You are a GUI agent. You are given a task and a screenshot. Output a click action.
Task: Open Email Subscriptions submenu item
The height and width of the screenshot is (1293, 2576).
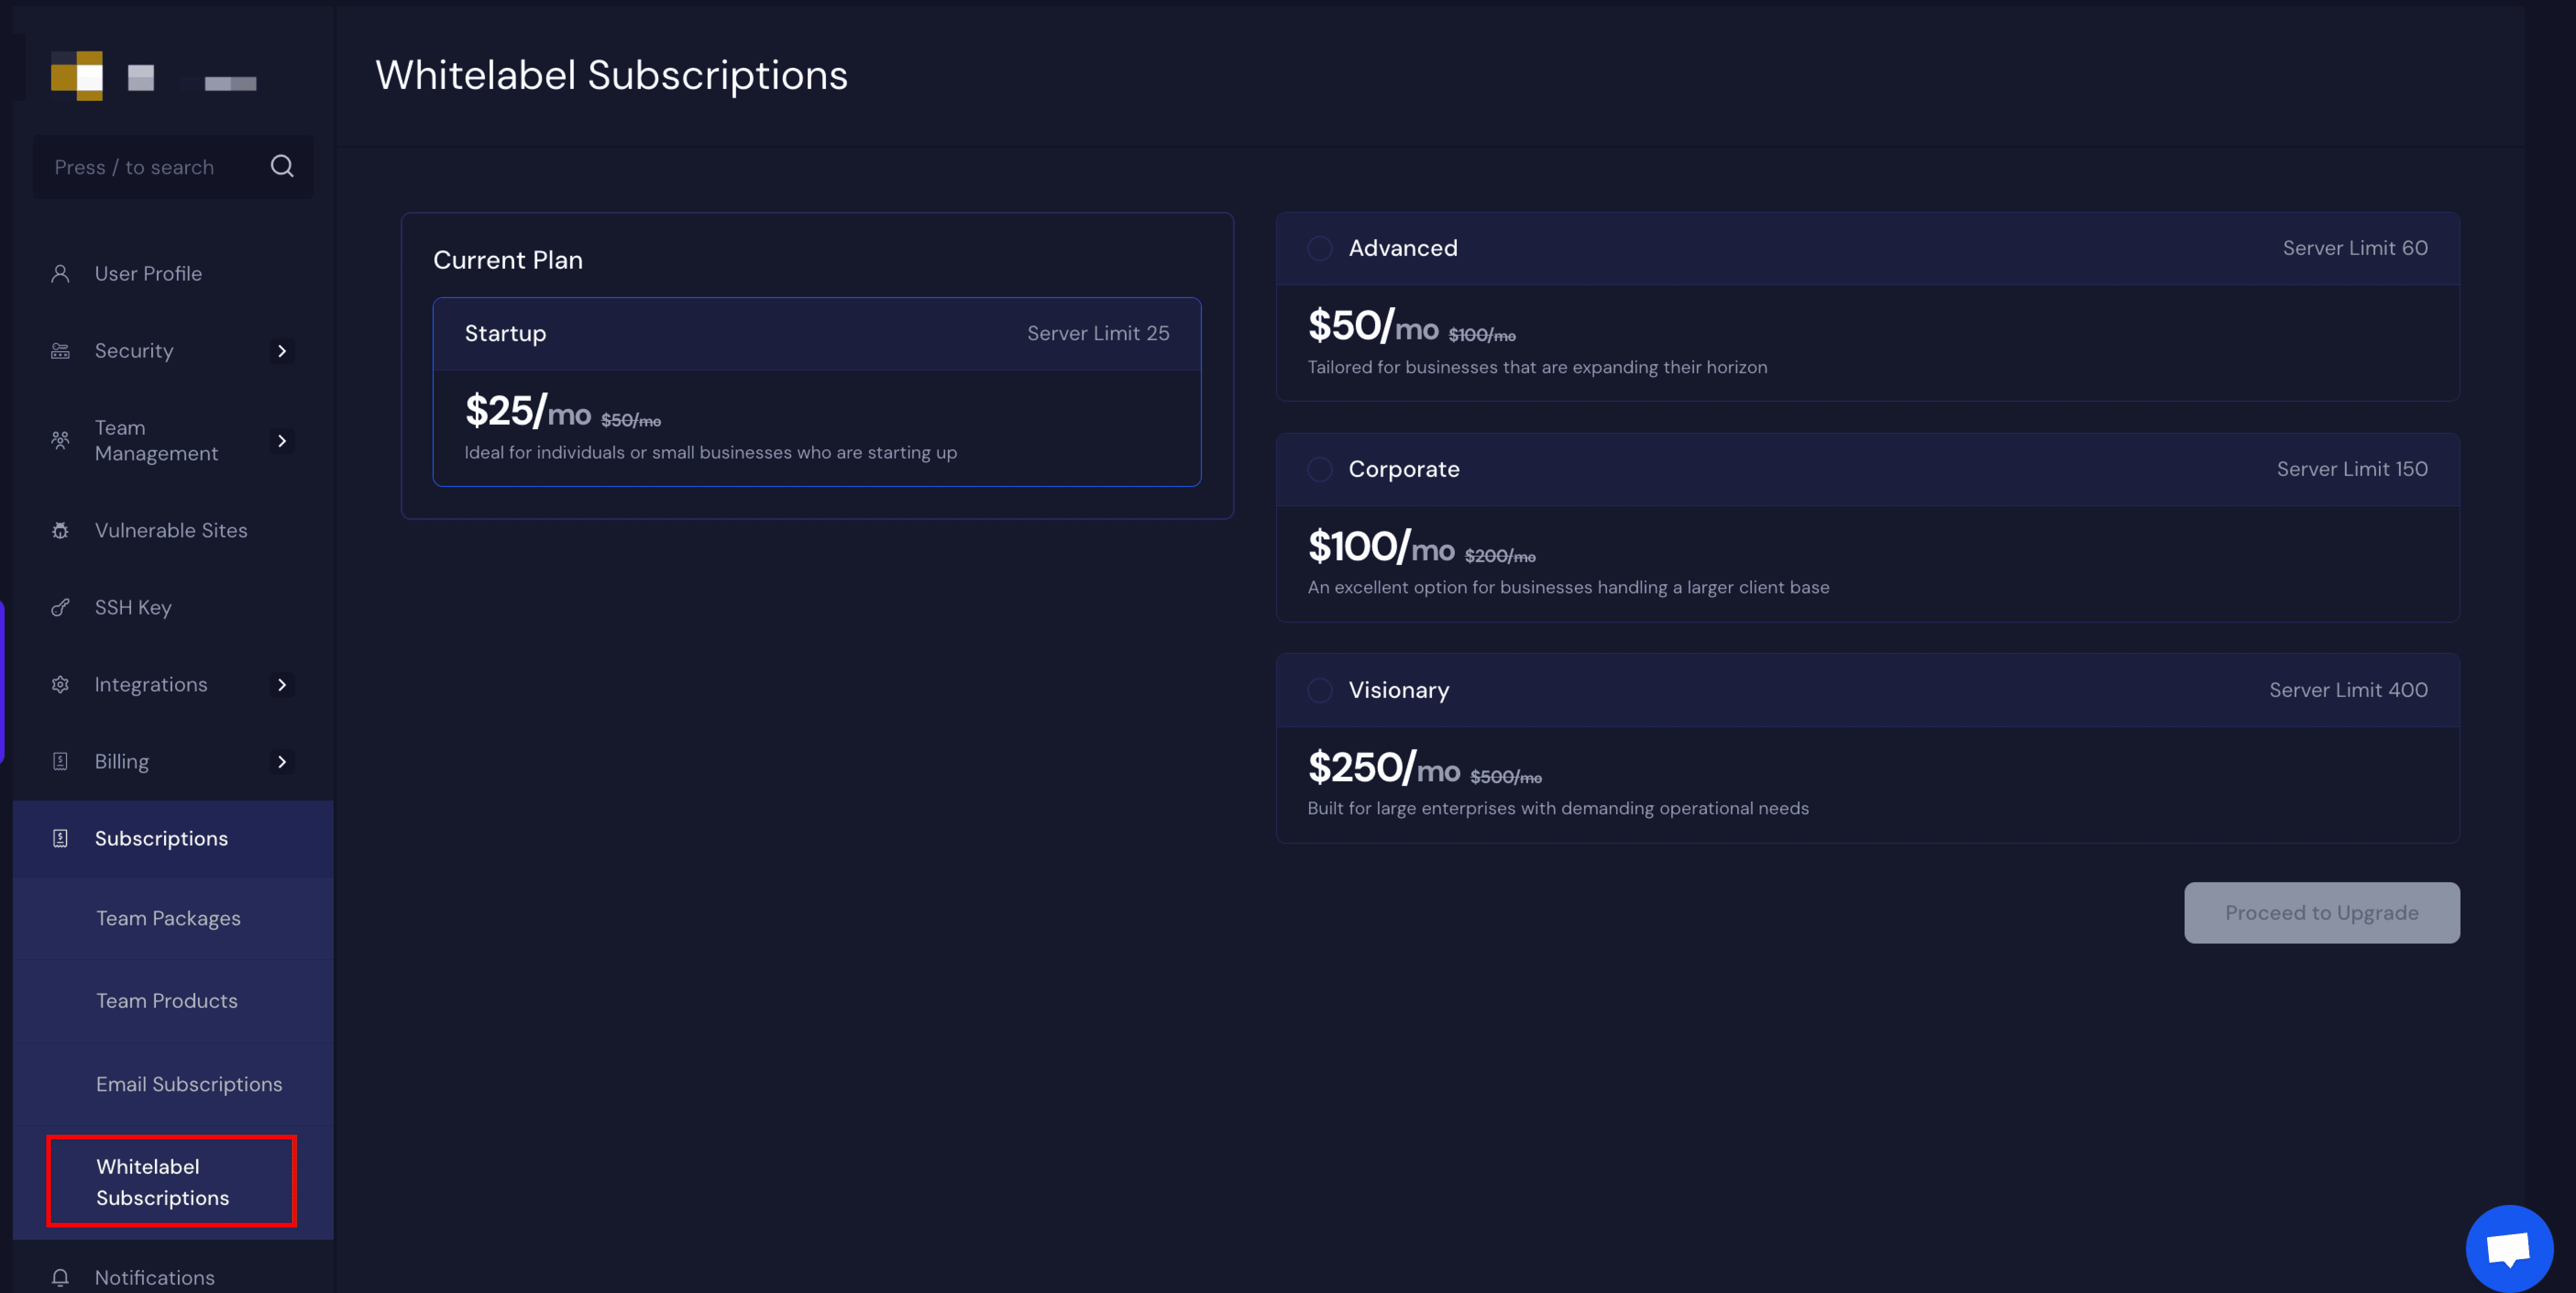tap(189, 1084)
